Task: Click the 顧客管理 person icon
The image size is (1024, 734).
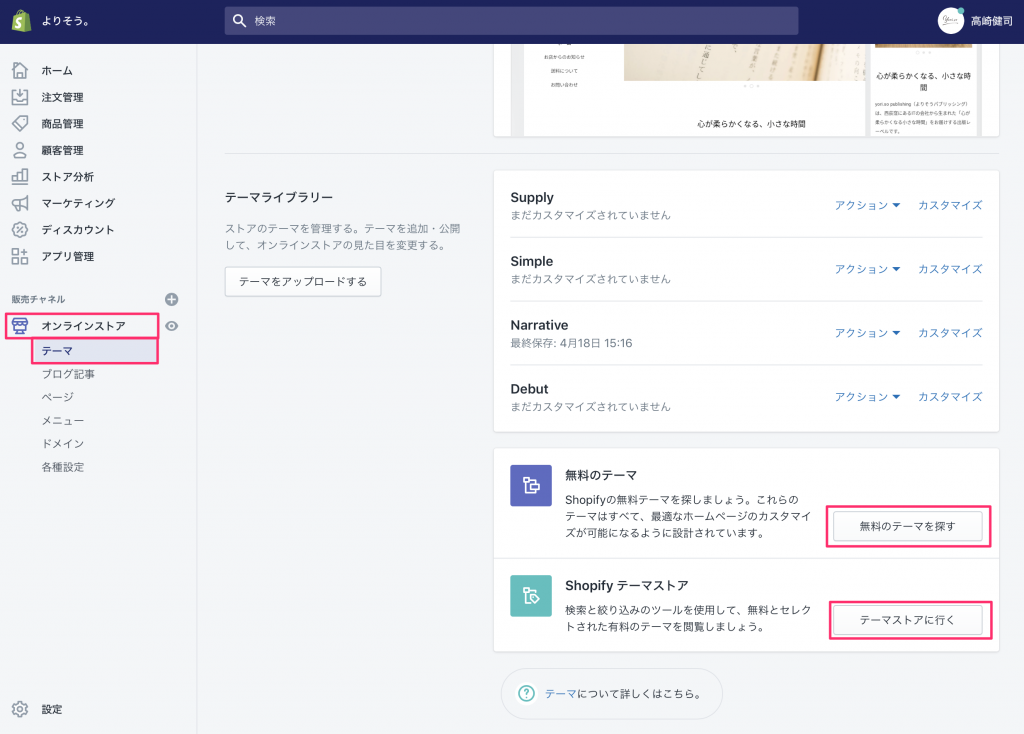Action: (20, 150)
